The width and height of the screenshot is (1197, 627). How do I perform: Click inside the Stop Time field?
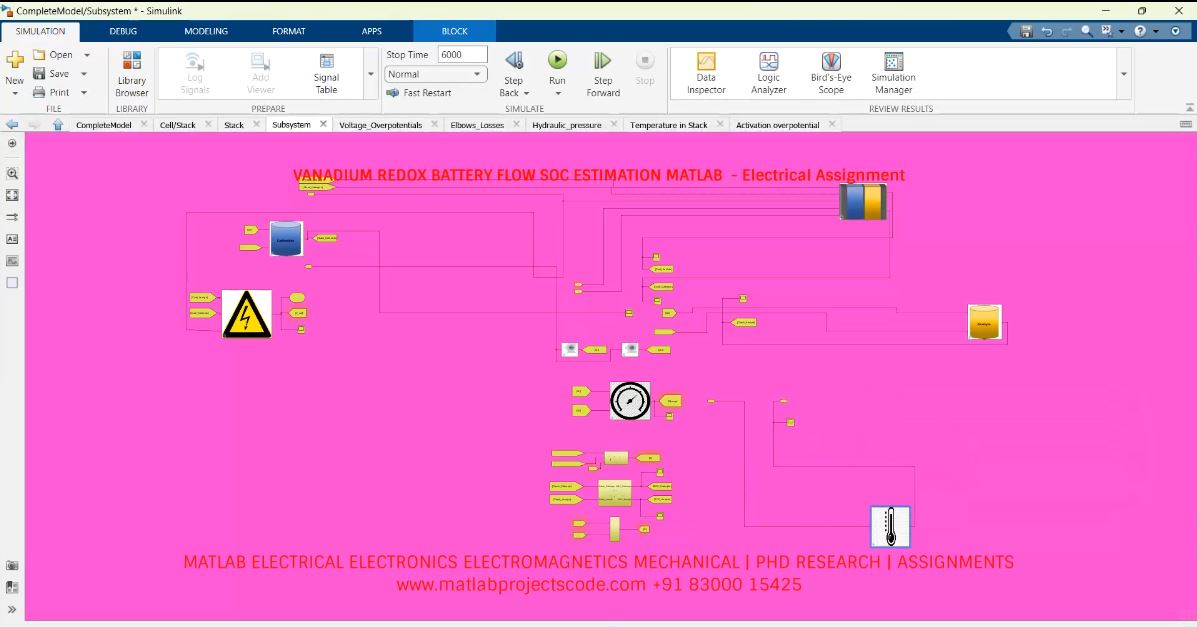point(460,54)
